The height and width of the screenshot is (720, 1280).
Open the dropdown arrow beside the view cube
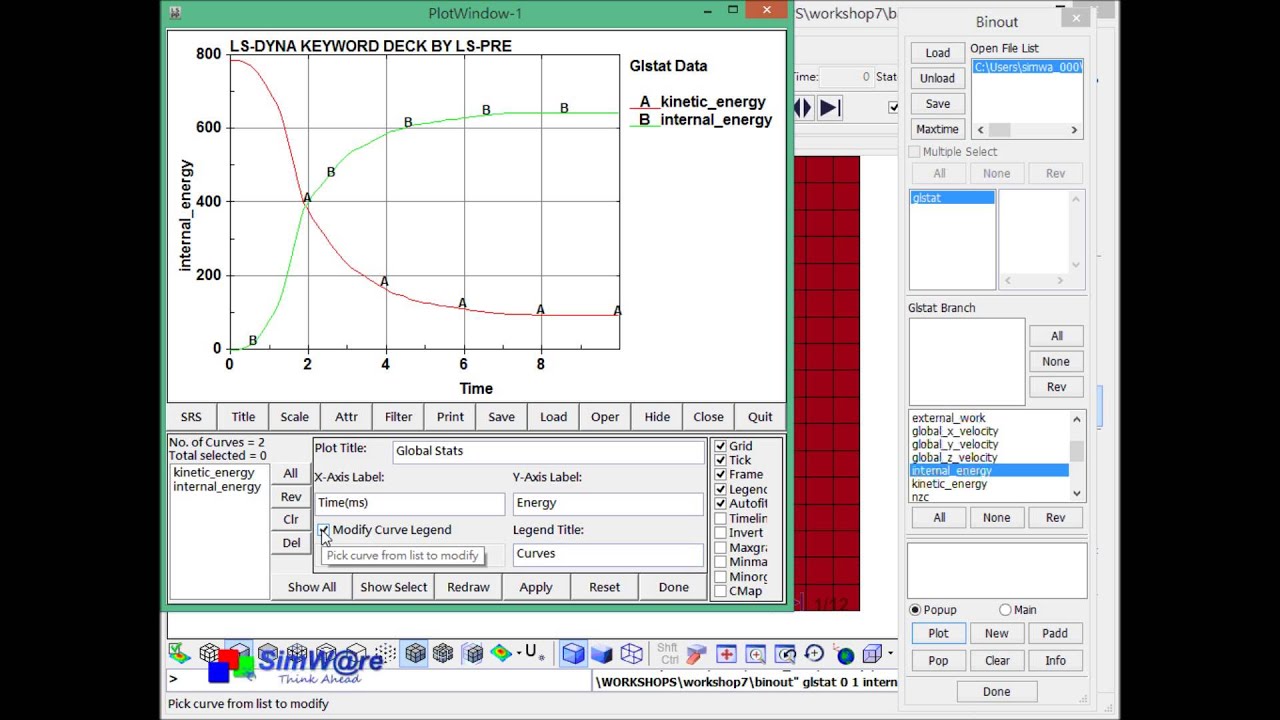click(890, 654)
